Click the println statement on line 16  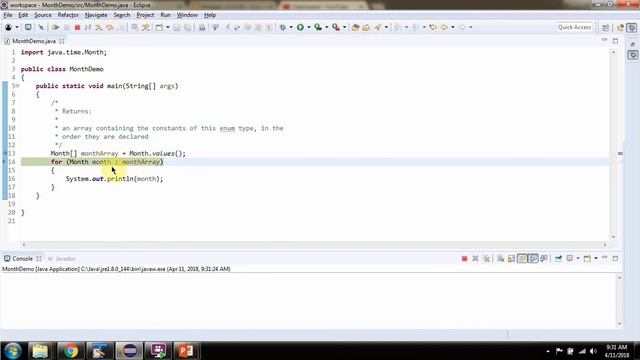click(114, 179)
